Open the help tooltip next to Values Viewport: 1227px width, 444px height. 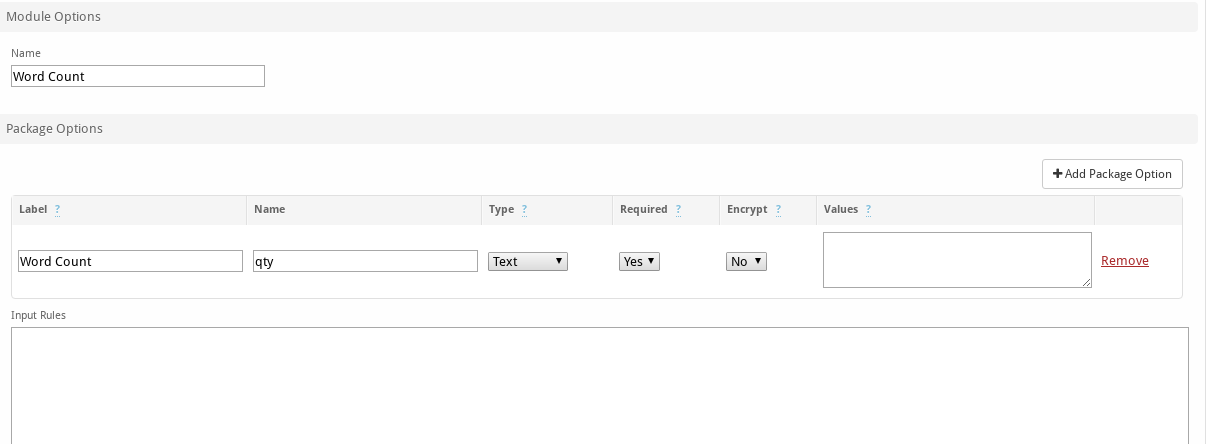point(868,210)
